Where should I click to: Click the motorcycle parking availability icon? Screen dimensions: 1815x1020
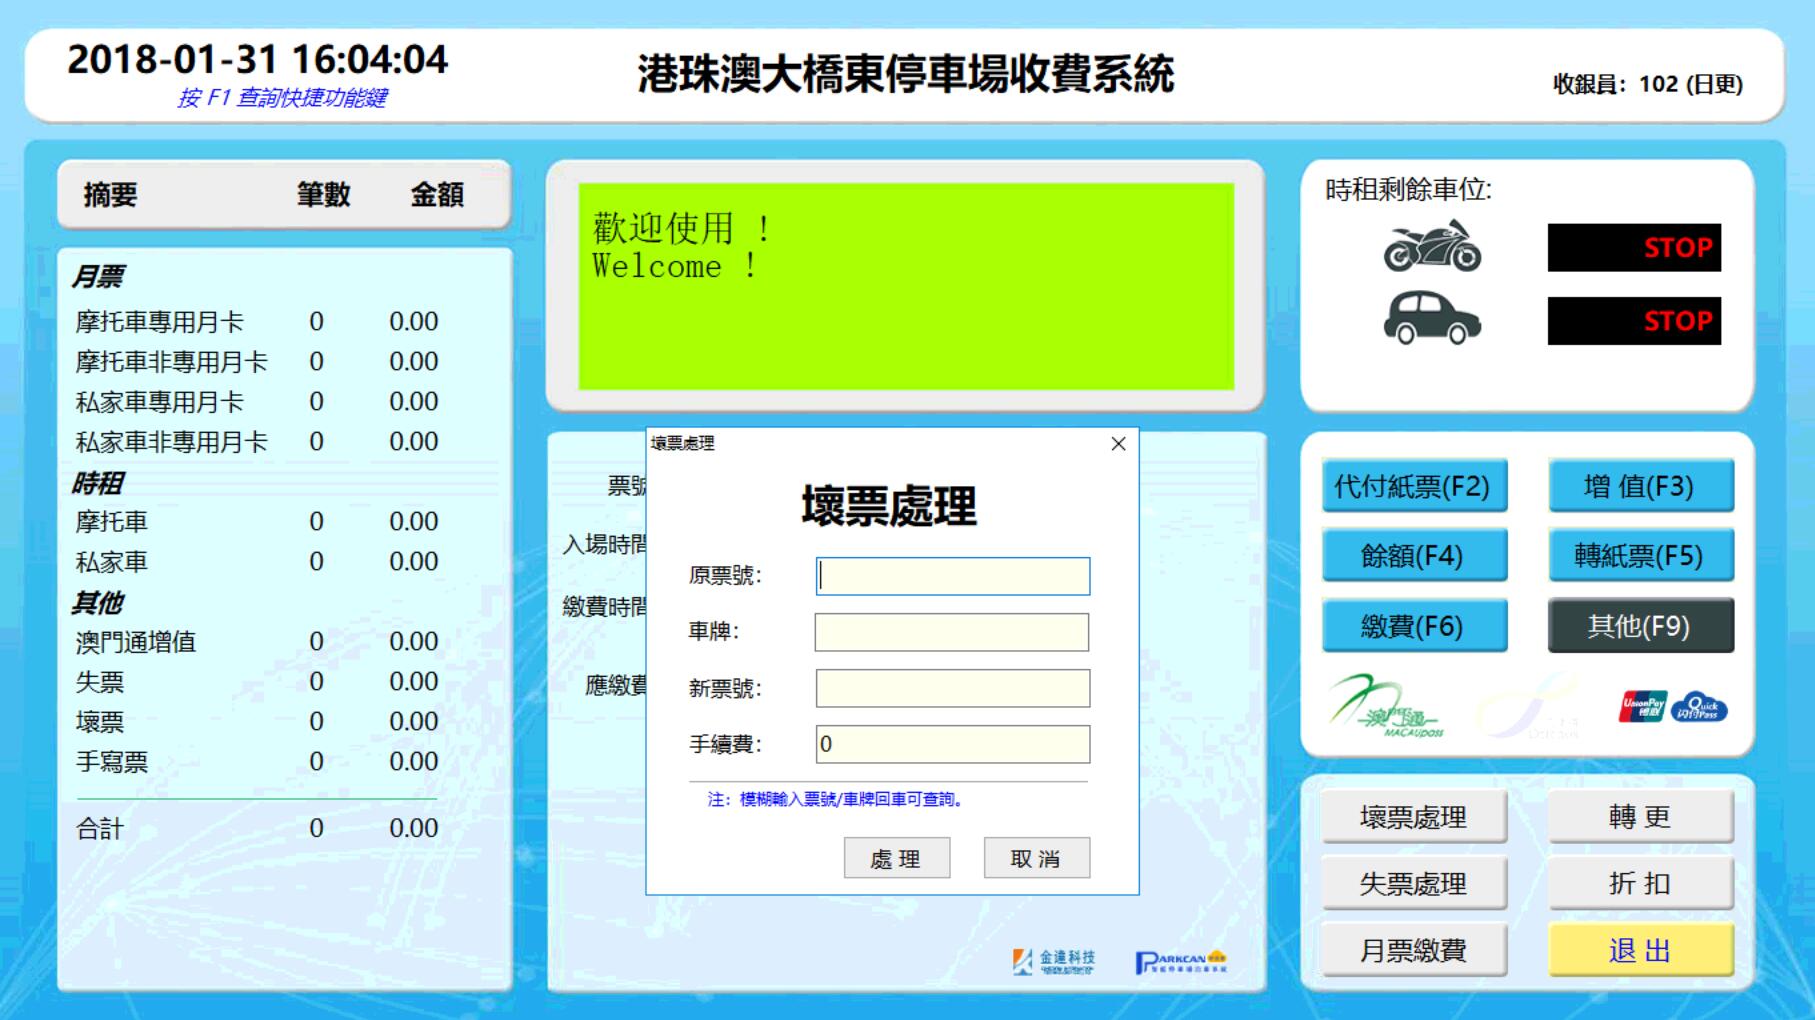[1432, 248]
